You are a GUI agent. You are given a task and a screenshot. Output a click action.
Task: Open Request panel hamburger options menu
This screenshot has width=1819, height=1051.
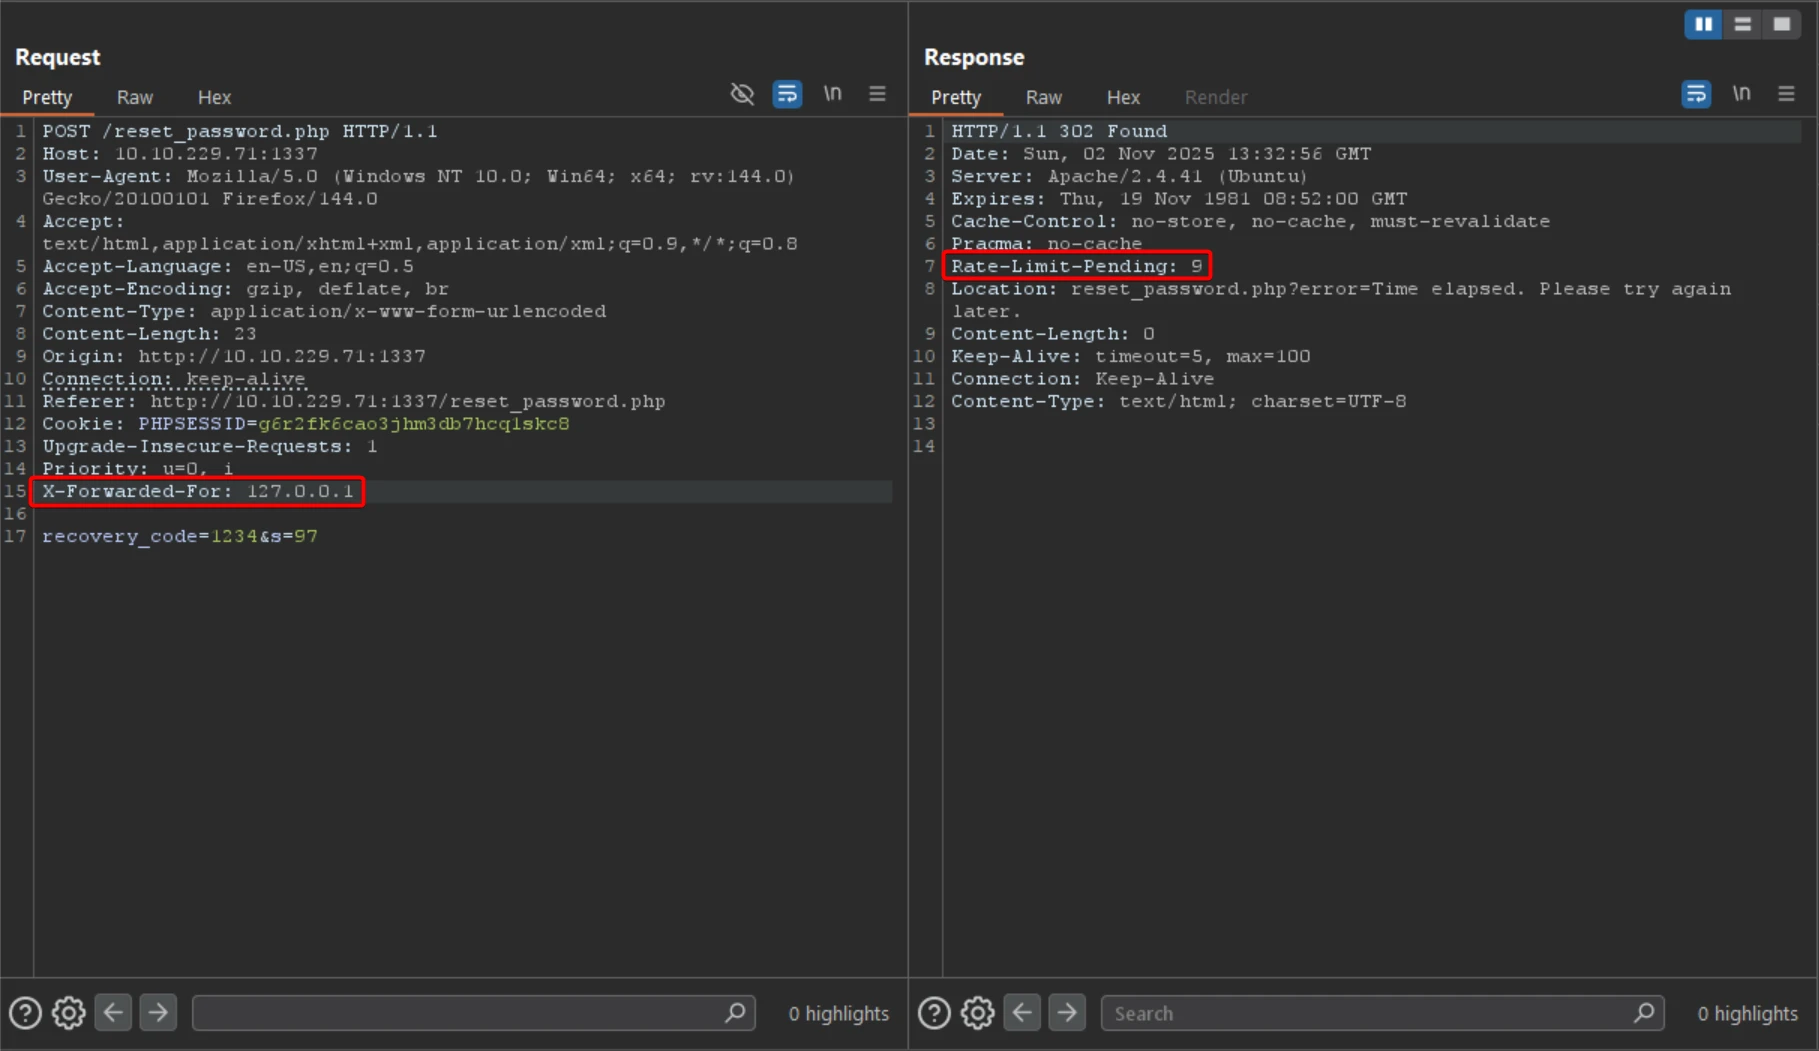point(877,94)
